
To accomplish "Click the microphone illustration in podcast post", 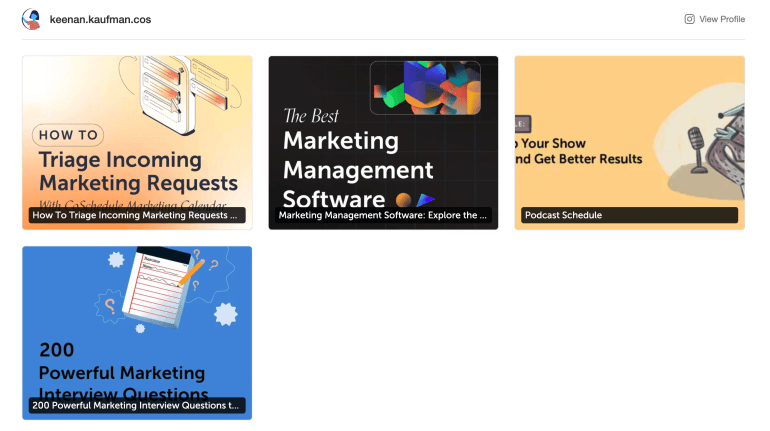I will pyautogui.click(x=698, y=150).
